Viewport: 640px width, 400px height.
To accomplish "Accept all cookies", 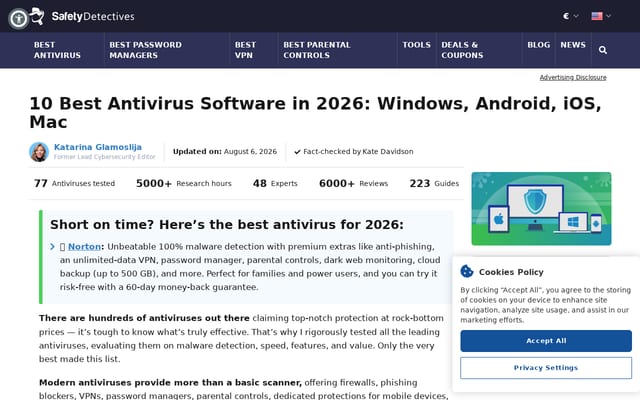I will pyautogui.click(x=546, y=341).
